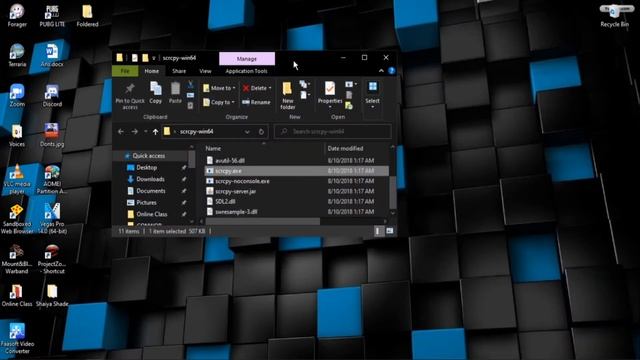Go up one folder level
640x360 pixels.
tap(156, 131)
